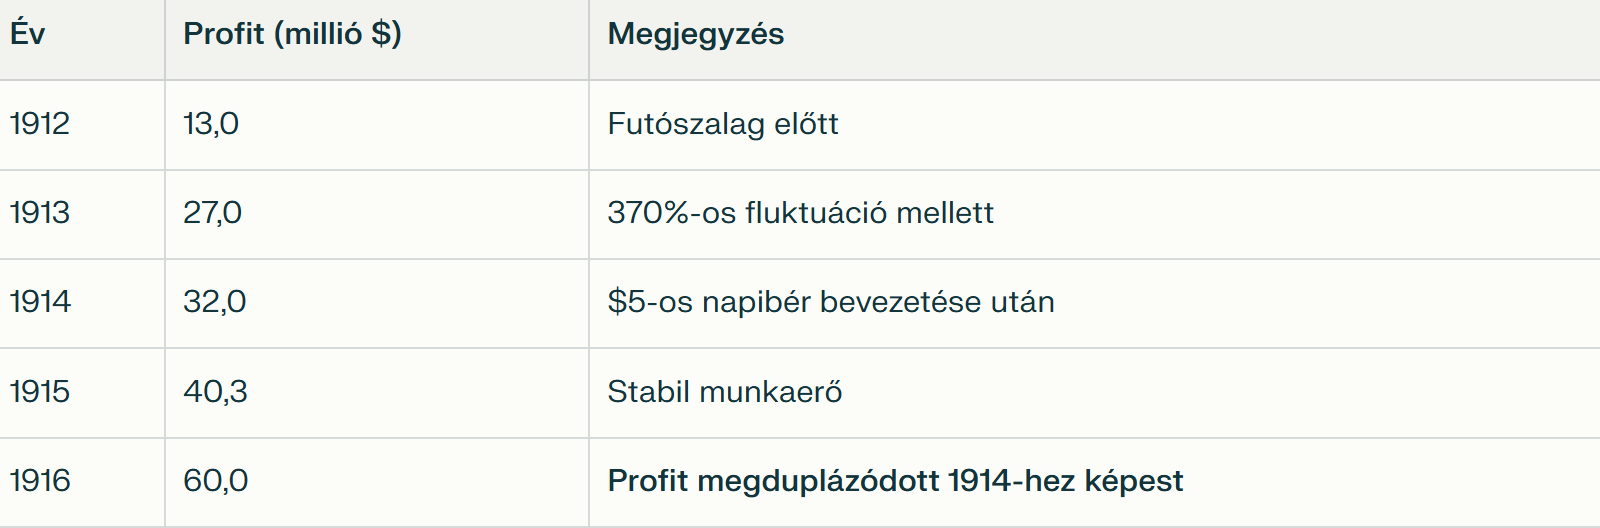
Task: Select the Stabil munkaerő note
Action: 724,391
